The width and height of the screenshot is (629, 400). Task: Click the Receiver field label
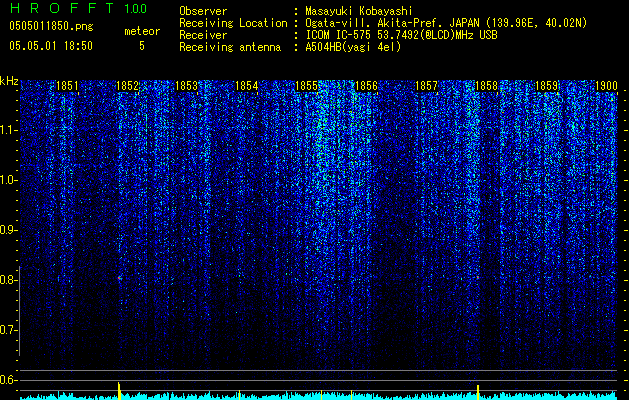pos(203,35)
